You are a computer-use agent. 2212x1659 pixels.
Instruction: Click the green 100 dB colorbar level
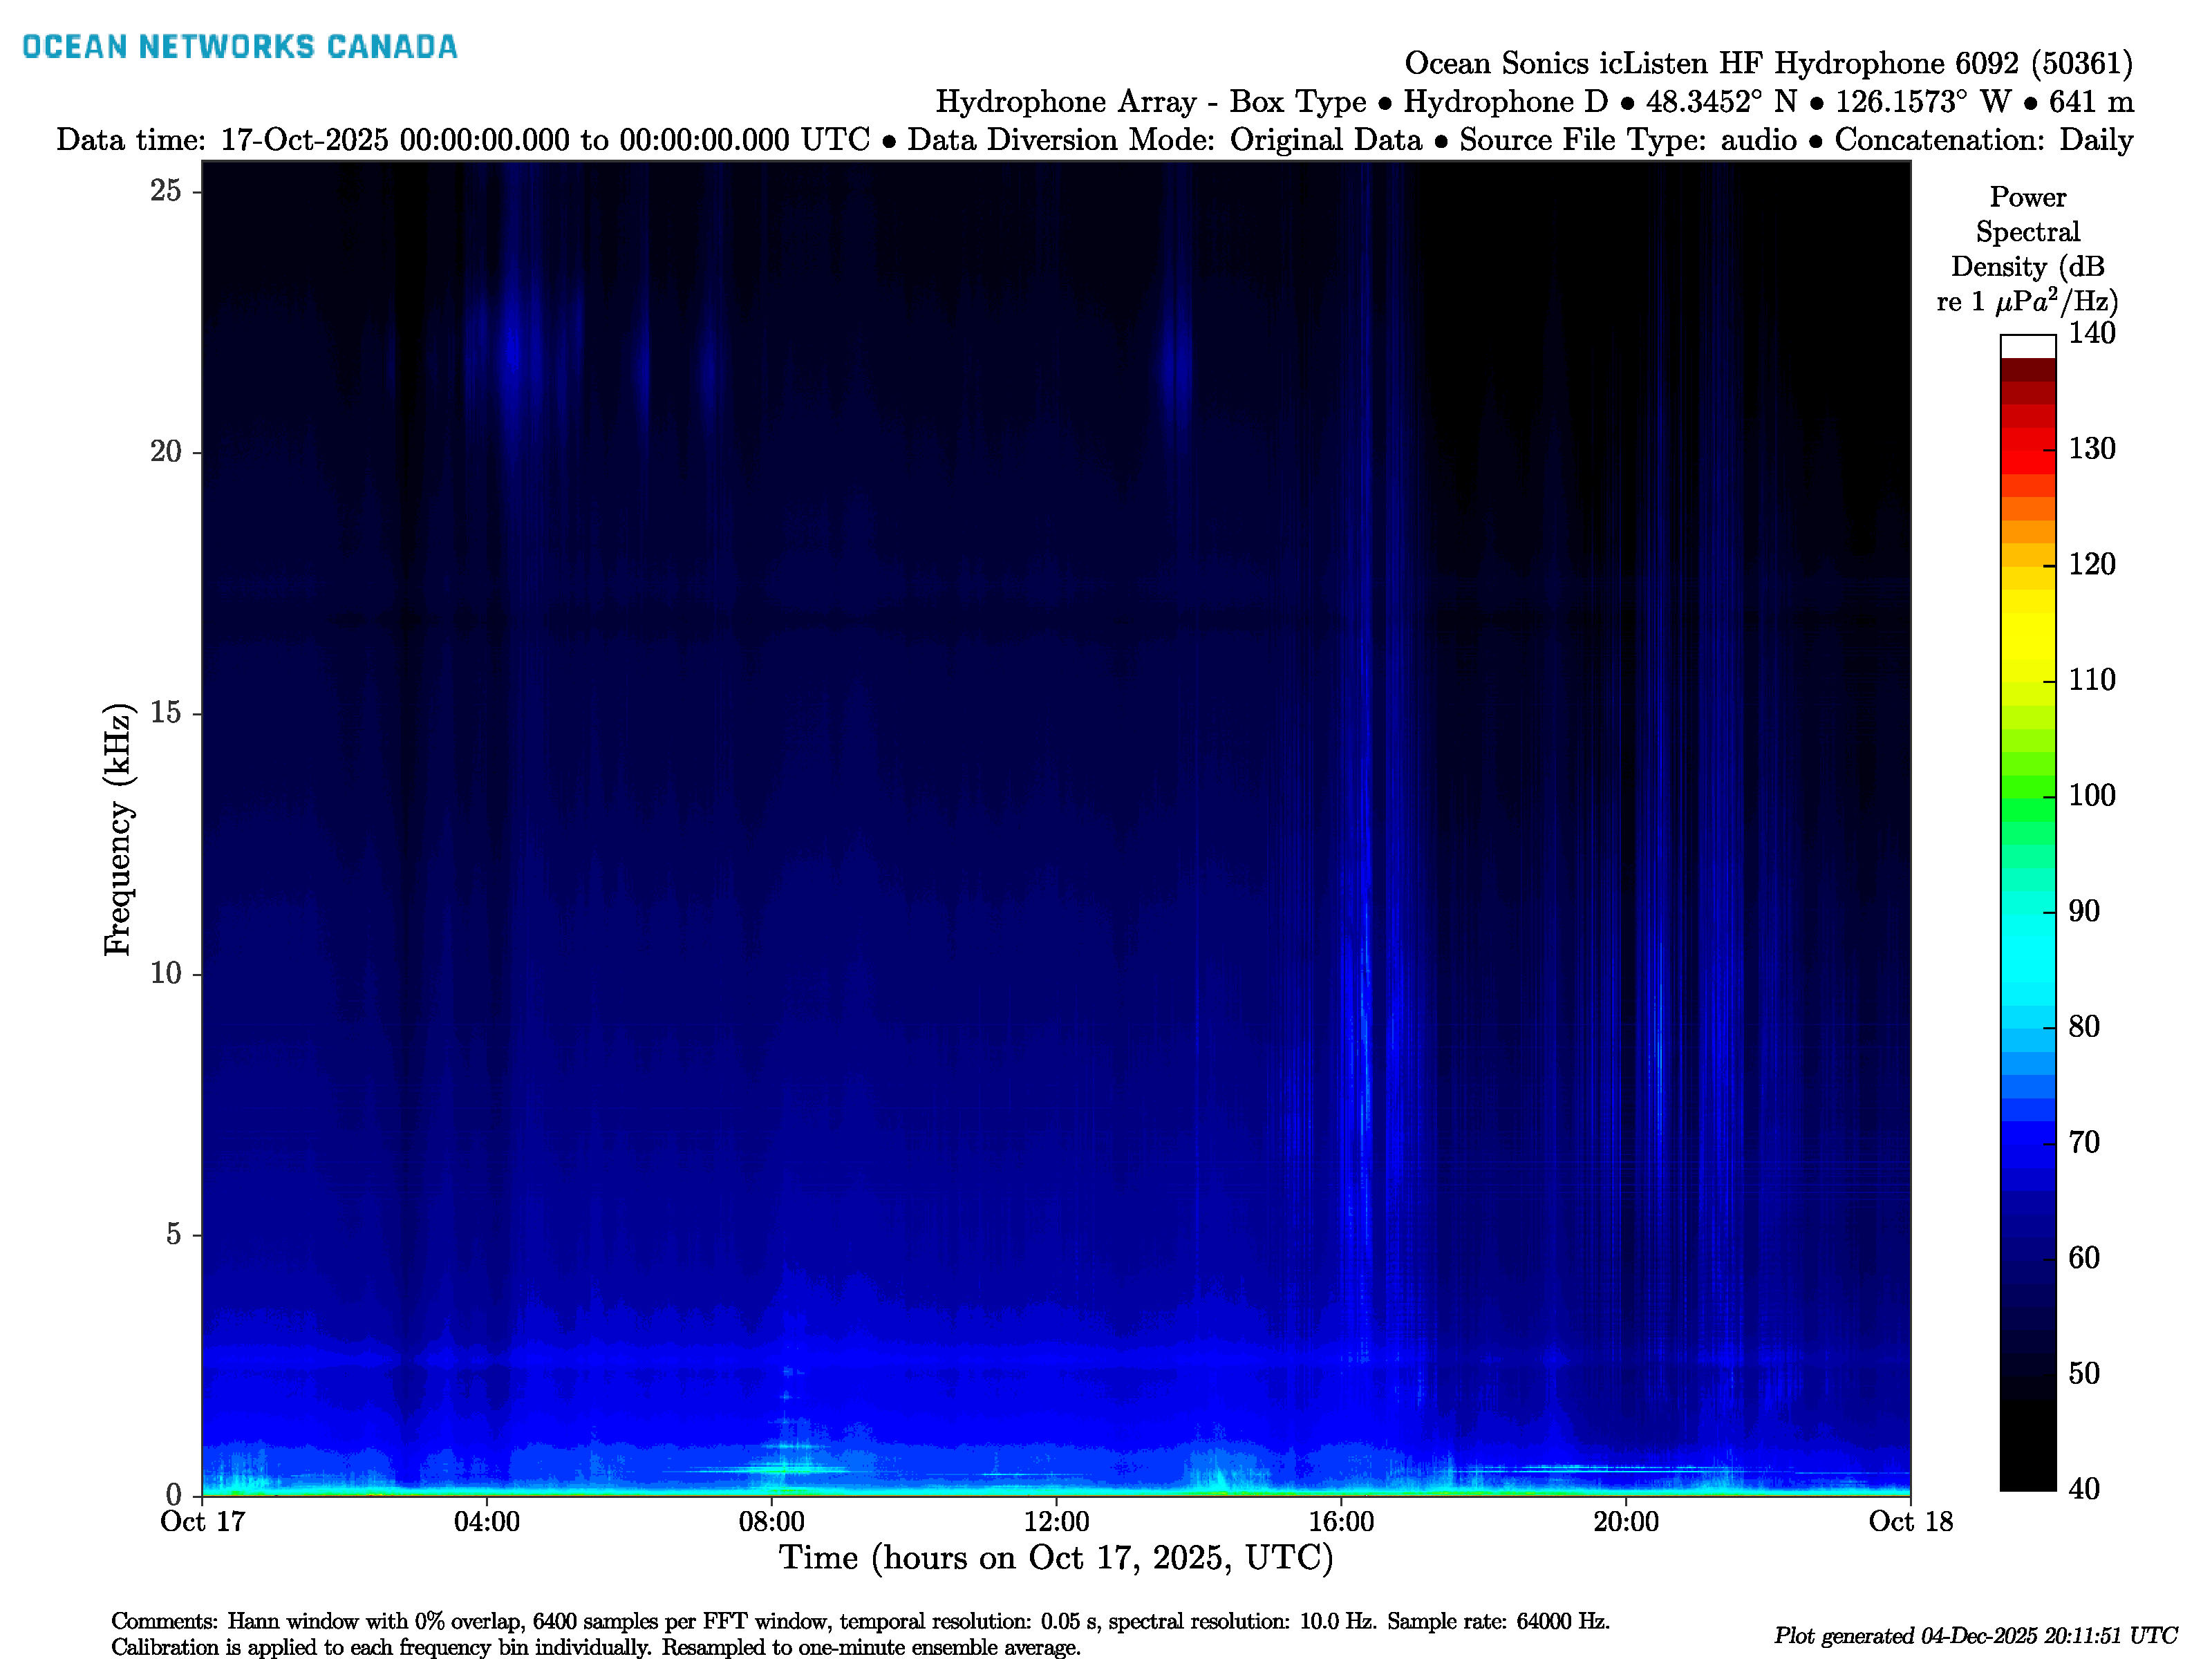click(x=2027, y=796)
